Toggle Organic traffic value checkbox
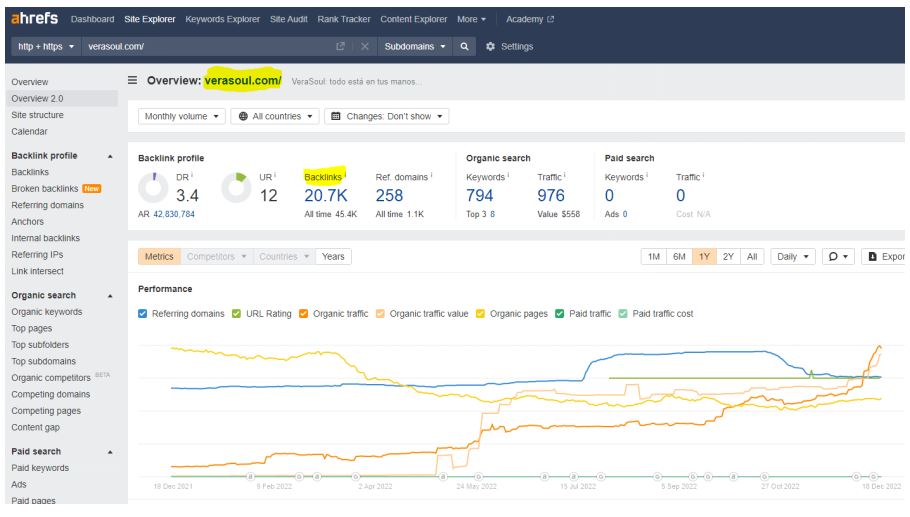 (380, 314)
